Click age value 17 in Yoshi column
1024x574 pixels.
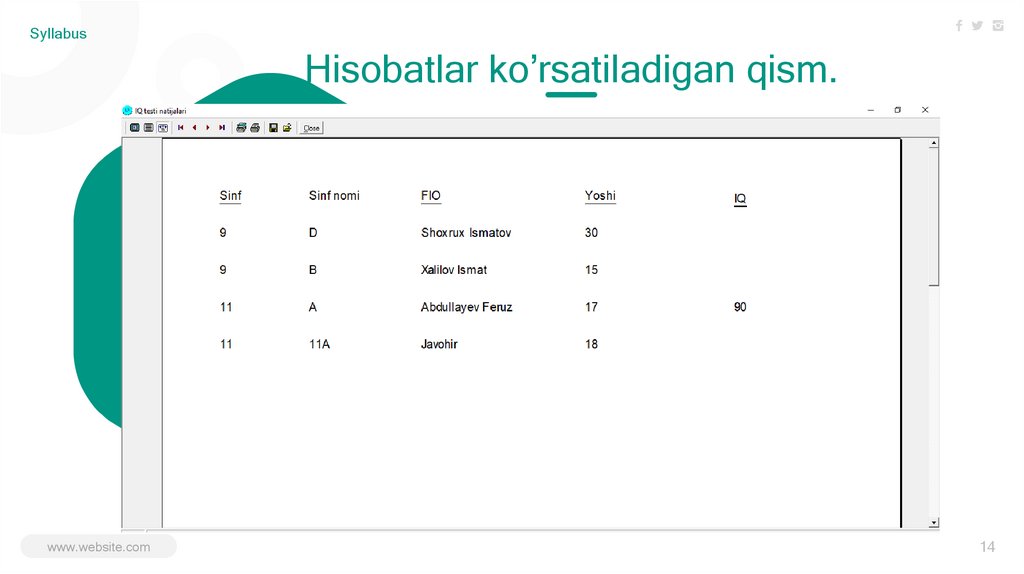592,308
